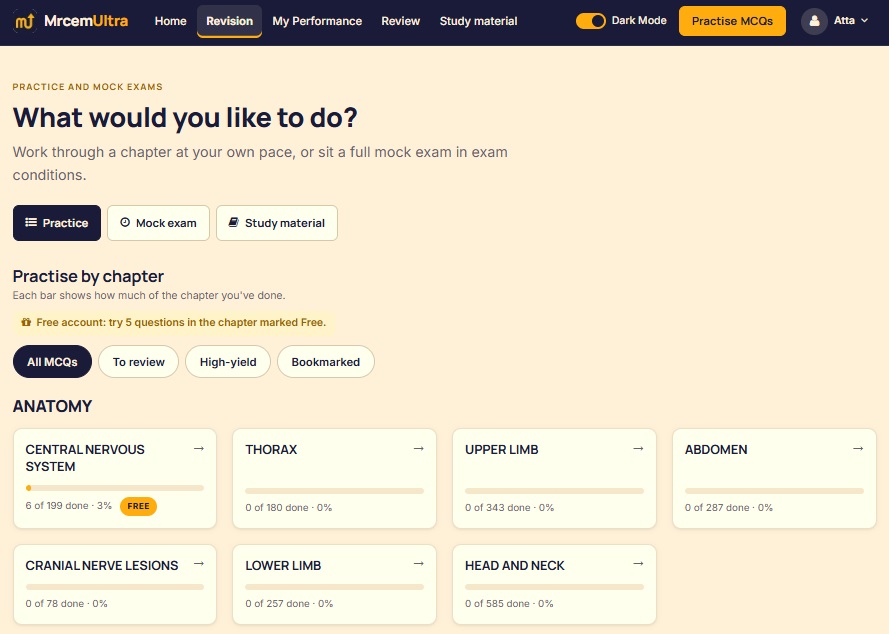This screenshot has height=634, width=889.
Task: Open the Upper Limb chapter arrow
Action: click(638, 449)
